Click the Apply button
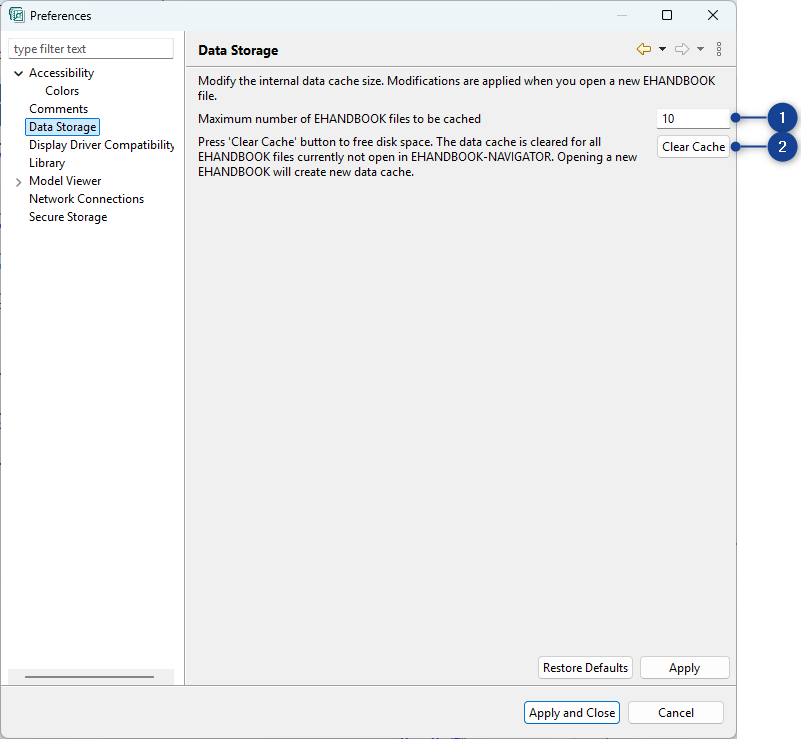Image resolution: width=801 pixels, height=739 pixels. coord(685,668)
